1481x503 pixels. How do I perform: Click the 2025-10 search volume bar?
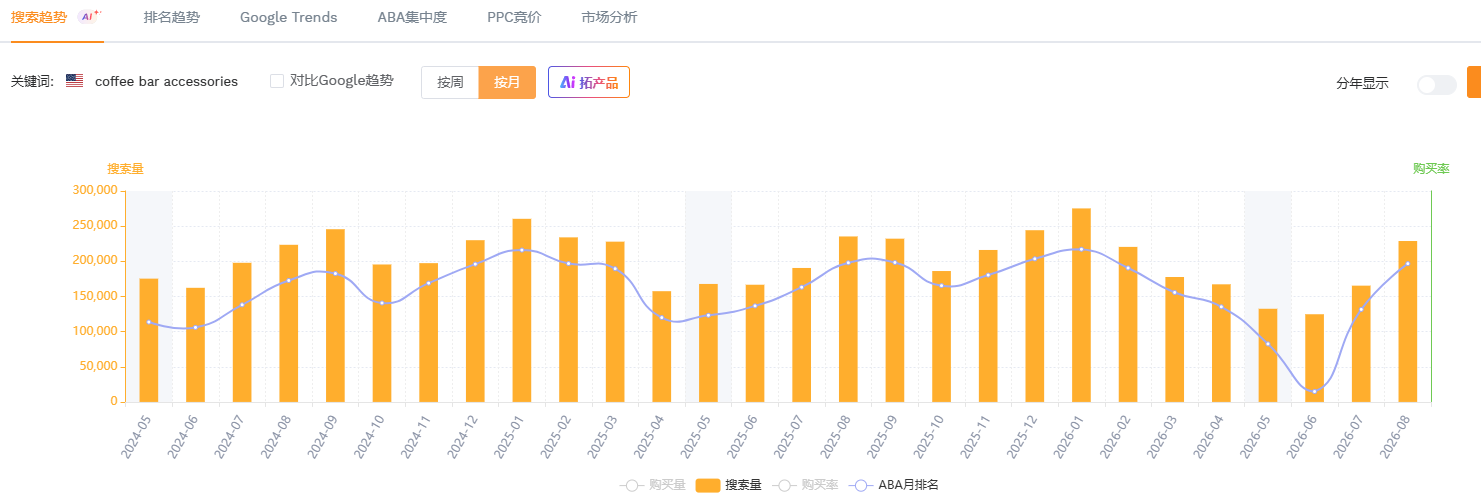[941, 336]
